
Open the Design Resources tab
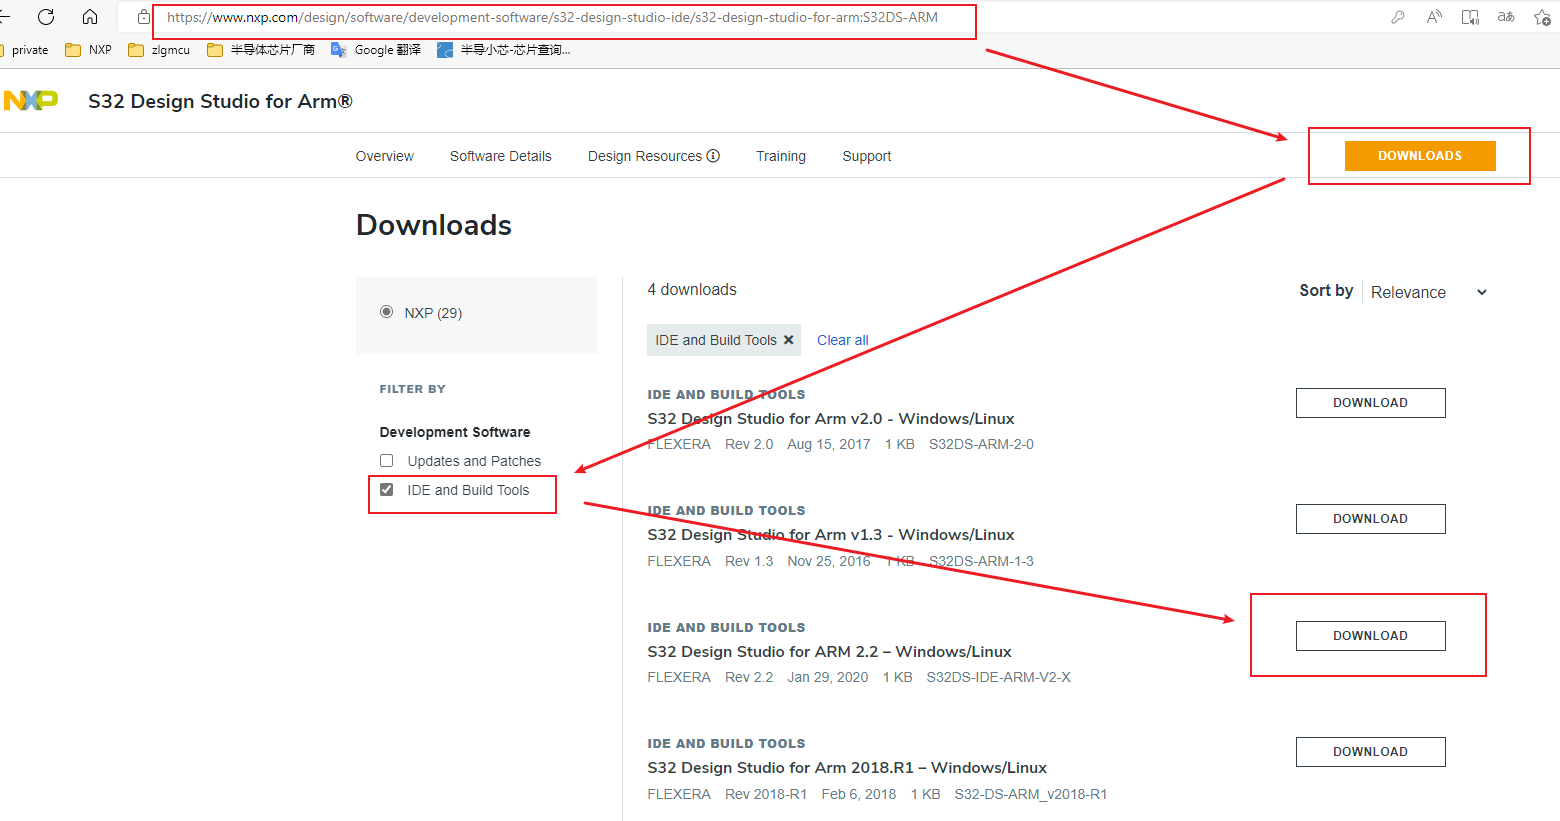[x=645, y=156]
